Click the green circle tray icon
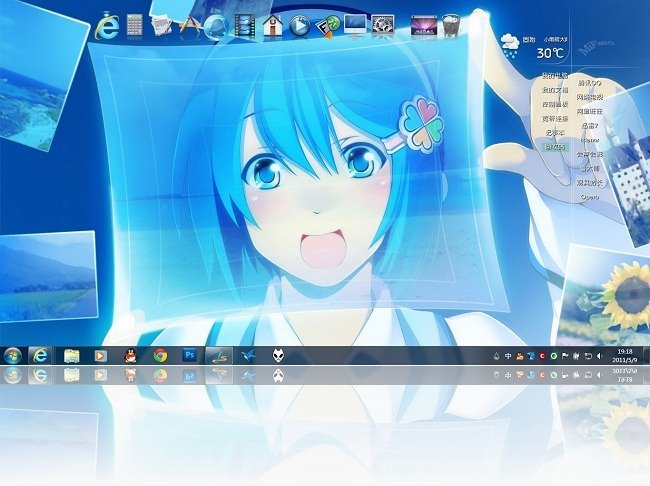Screen dimensions: 650x486 click(553, 356)
